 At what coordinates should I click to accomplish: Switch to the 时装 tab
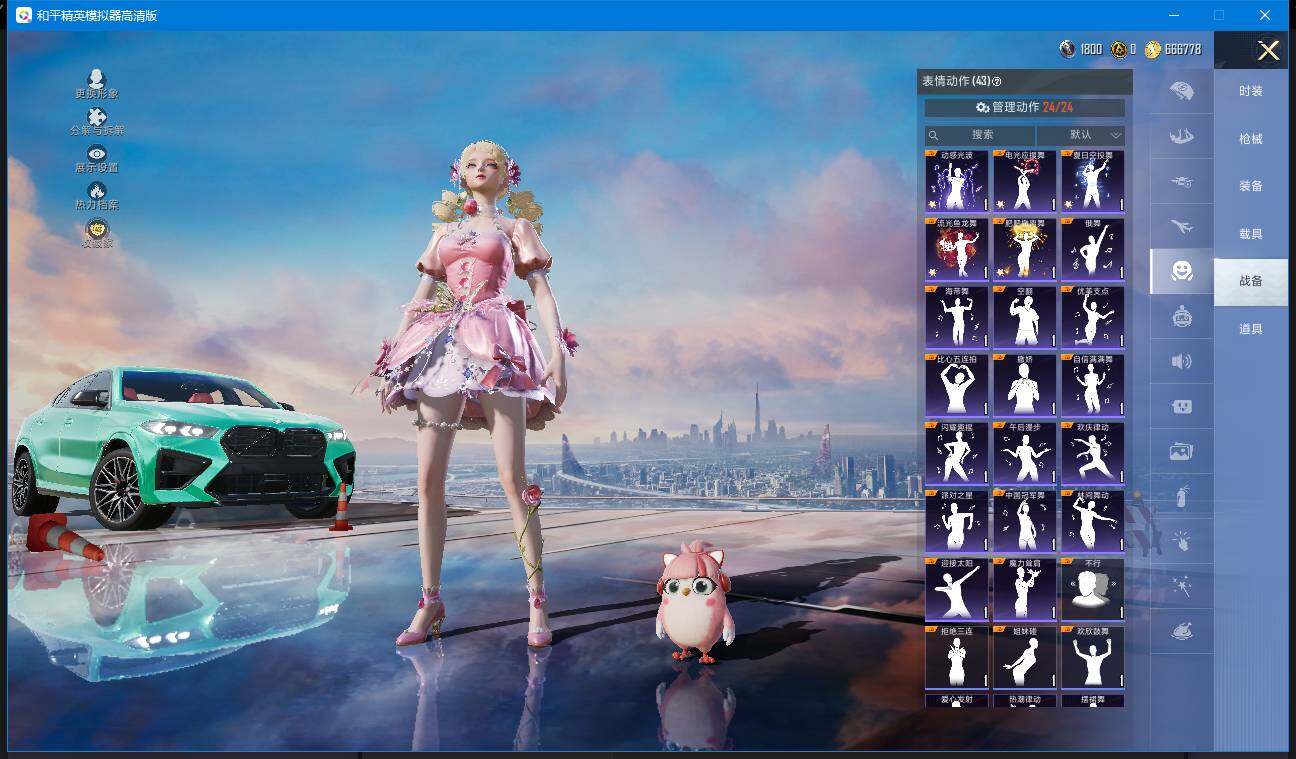pos(1250,91)
